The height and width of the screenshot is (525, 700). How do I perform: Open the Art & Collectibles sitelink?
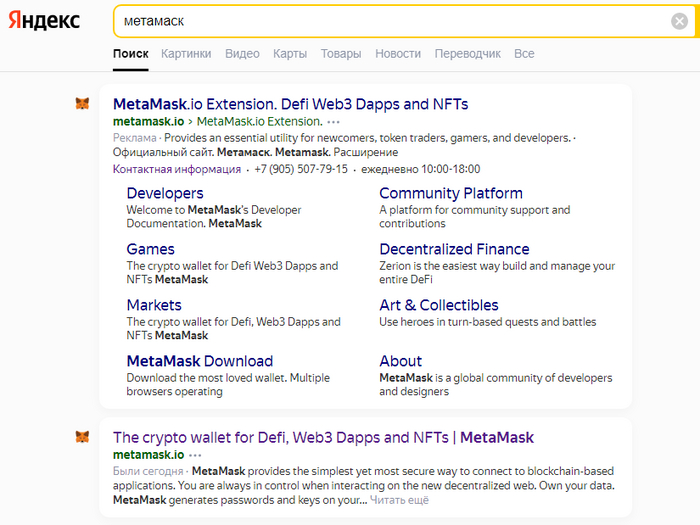[x=439, y=305]
